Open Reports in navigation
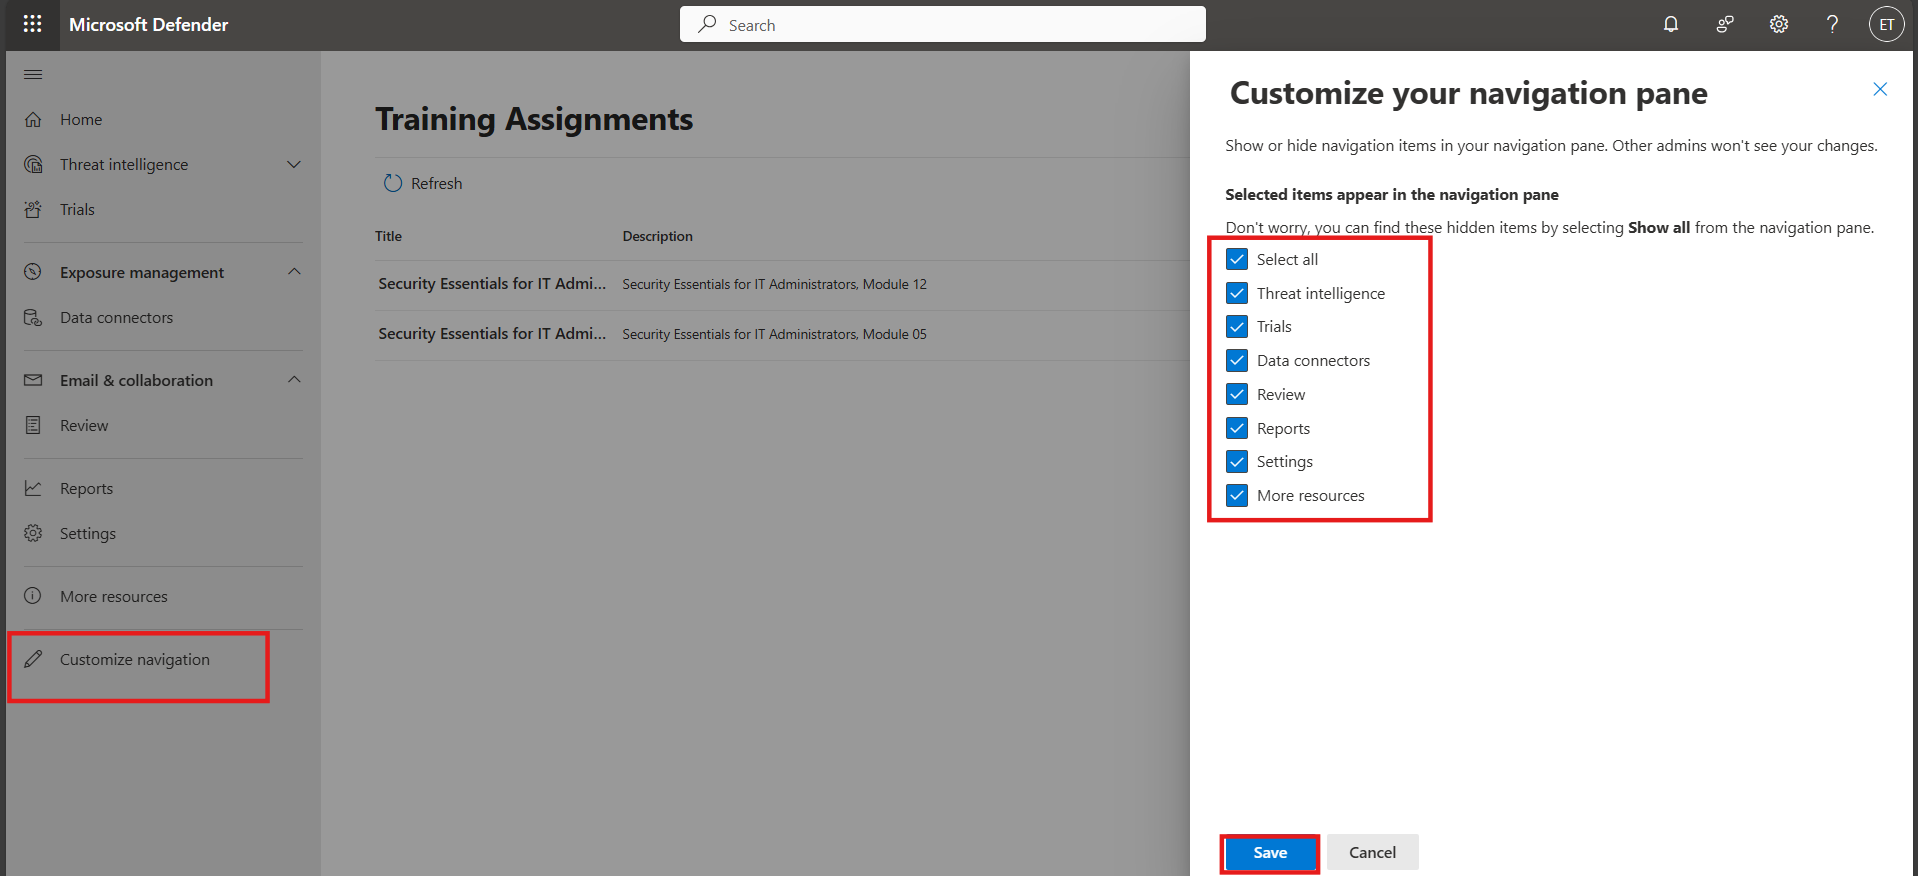Image resolution: width=1918 pixels, height=876 pixels. 86,489
